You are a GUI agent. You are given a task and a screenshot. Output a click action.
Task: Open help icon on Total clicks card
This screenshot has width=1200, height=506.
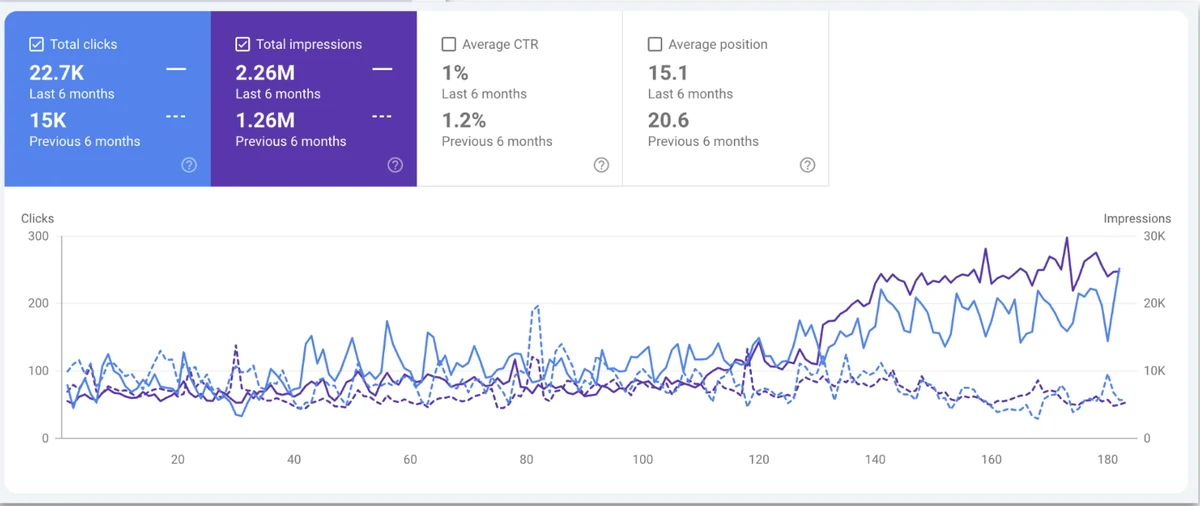click(189, 165)
